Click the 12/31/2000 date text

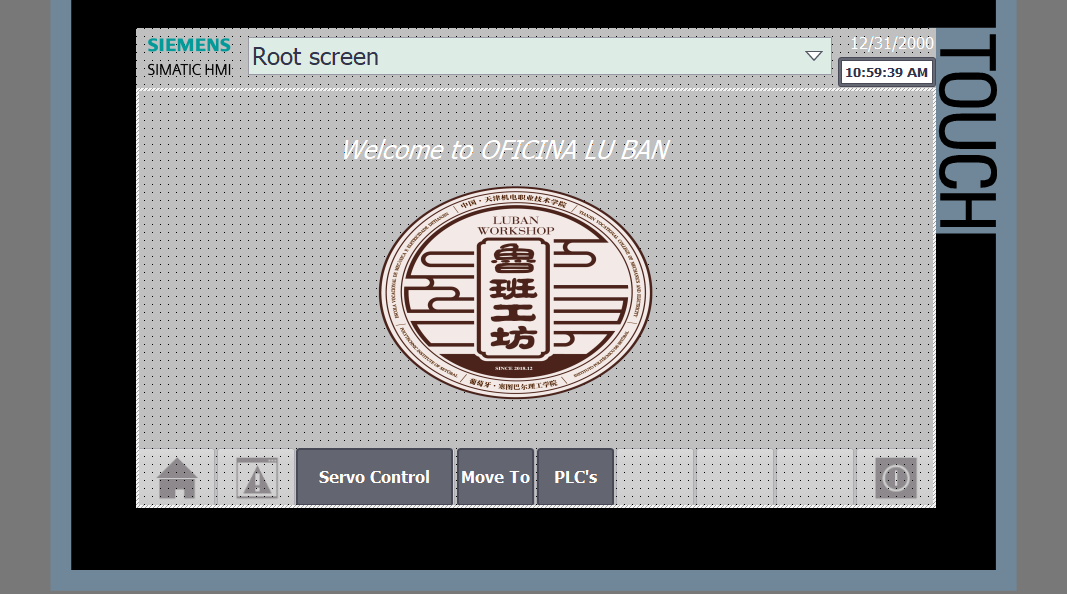pyautogui.click(x=892, y=44)
